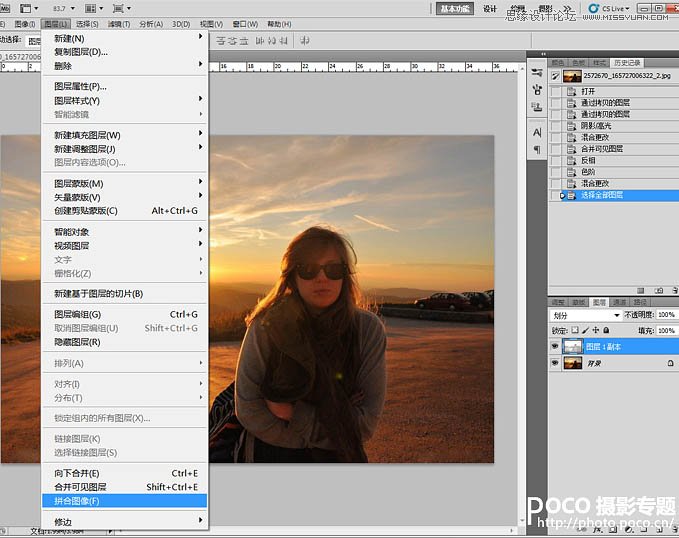Screen dimensions: 679x538
Task: Click the 基本功能 workspace button
Action: (x=455, y=8)
